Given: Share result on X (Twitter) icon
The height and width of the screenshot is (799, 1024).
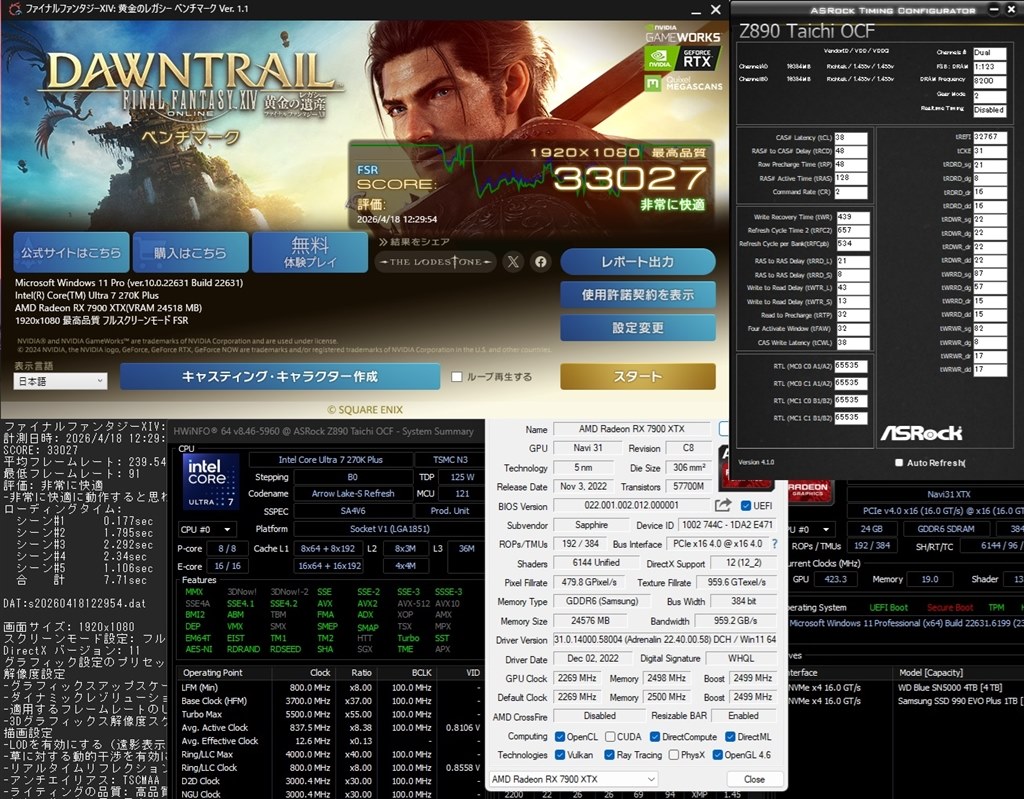Looking at the screenshot, I should pyautogui.click(x=513, y=262).
